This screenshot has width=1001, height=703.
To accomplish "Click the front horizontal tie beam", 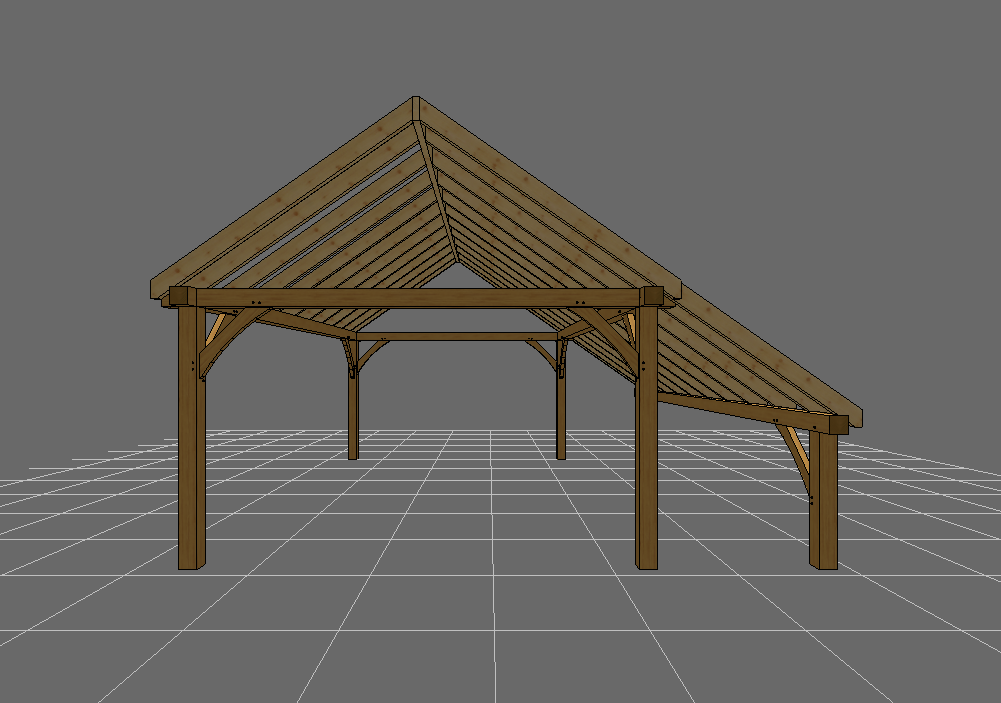I will 420,298.
